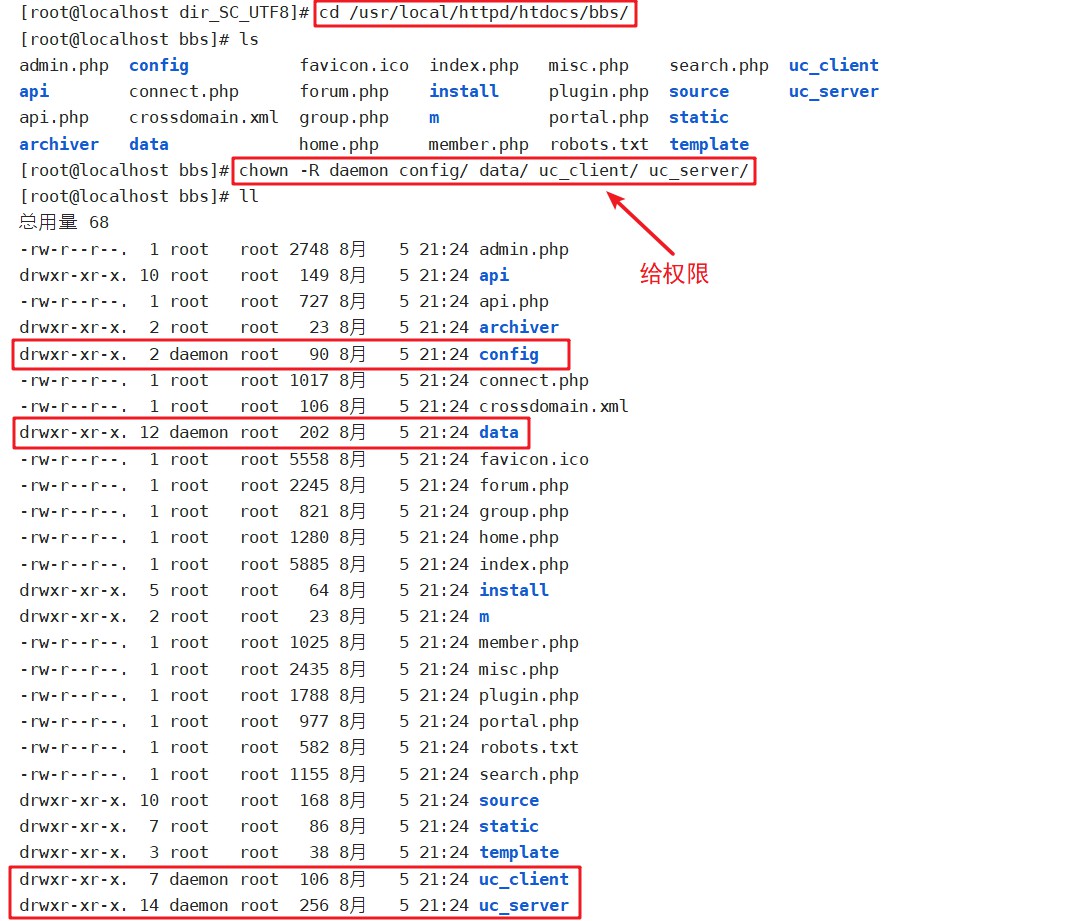Click the ls command at the prompt
The height and width of the screenshot is (921, 1072).
[249, 40]
